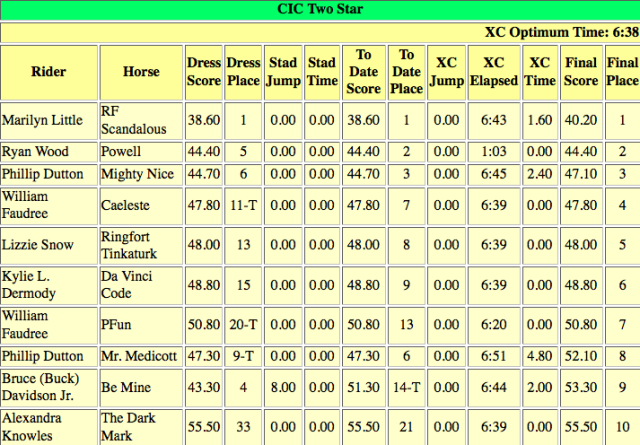Image resolution: width=640 pixels, height=445 pixels.
Task: Click dress place 9-T
Action: [x=243, y=356]
